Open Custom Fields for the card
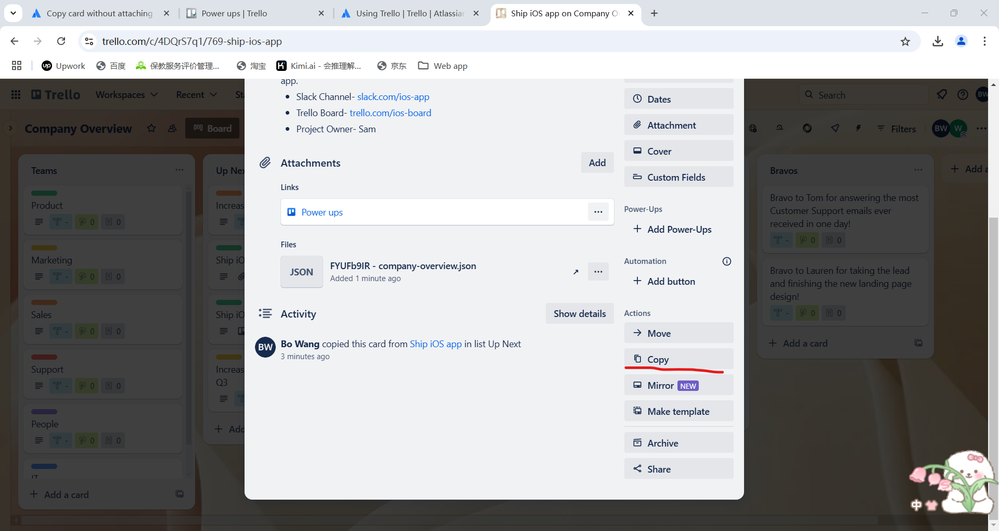The height and width of the screenshot is (531, 999). (679, 177)
